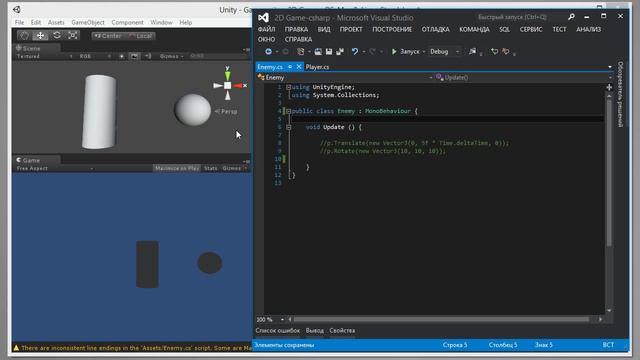Image resolution: width=640 pixels, height=360 pixels.
Task: Open Visual Studio ФАЙЛ menu
Action: (267, 29)
